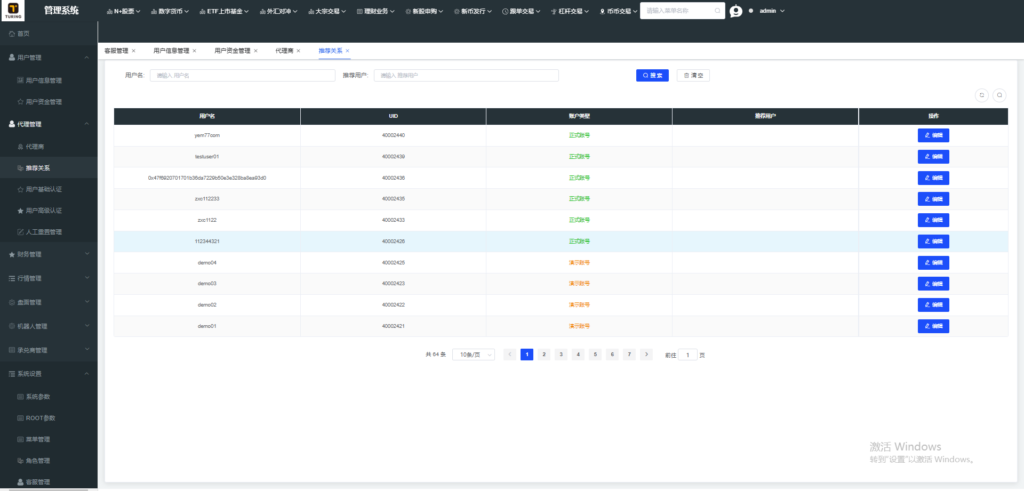Close the 用户信息管理 tab
Image resolution: width=1024 pixels, height=491 pixels.
pos(194,50)
